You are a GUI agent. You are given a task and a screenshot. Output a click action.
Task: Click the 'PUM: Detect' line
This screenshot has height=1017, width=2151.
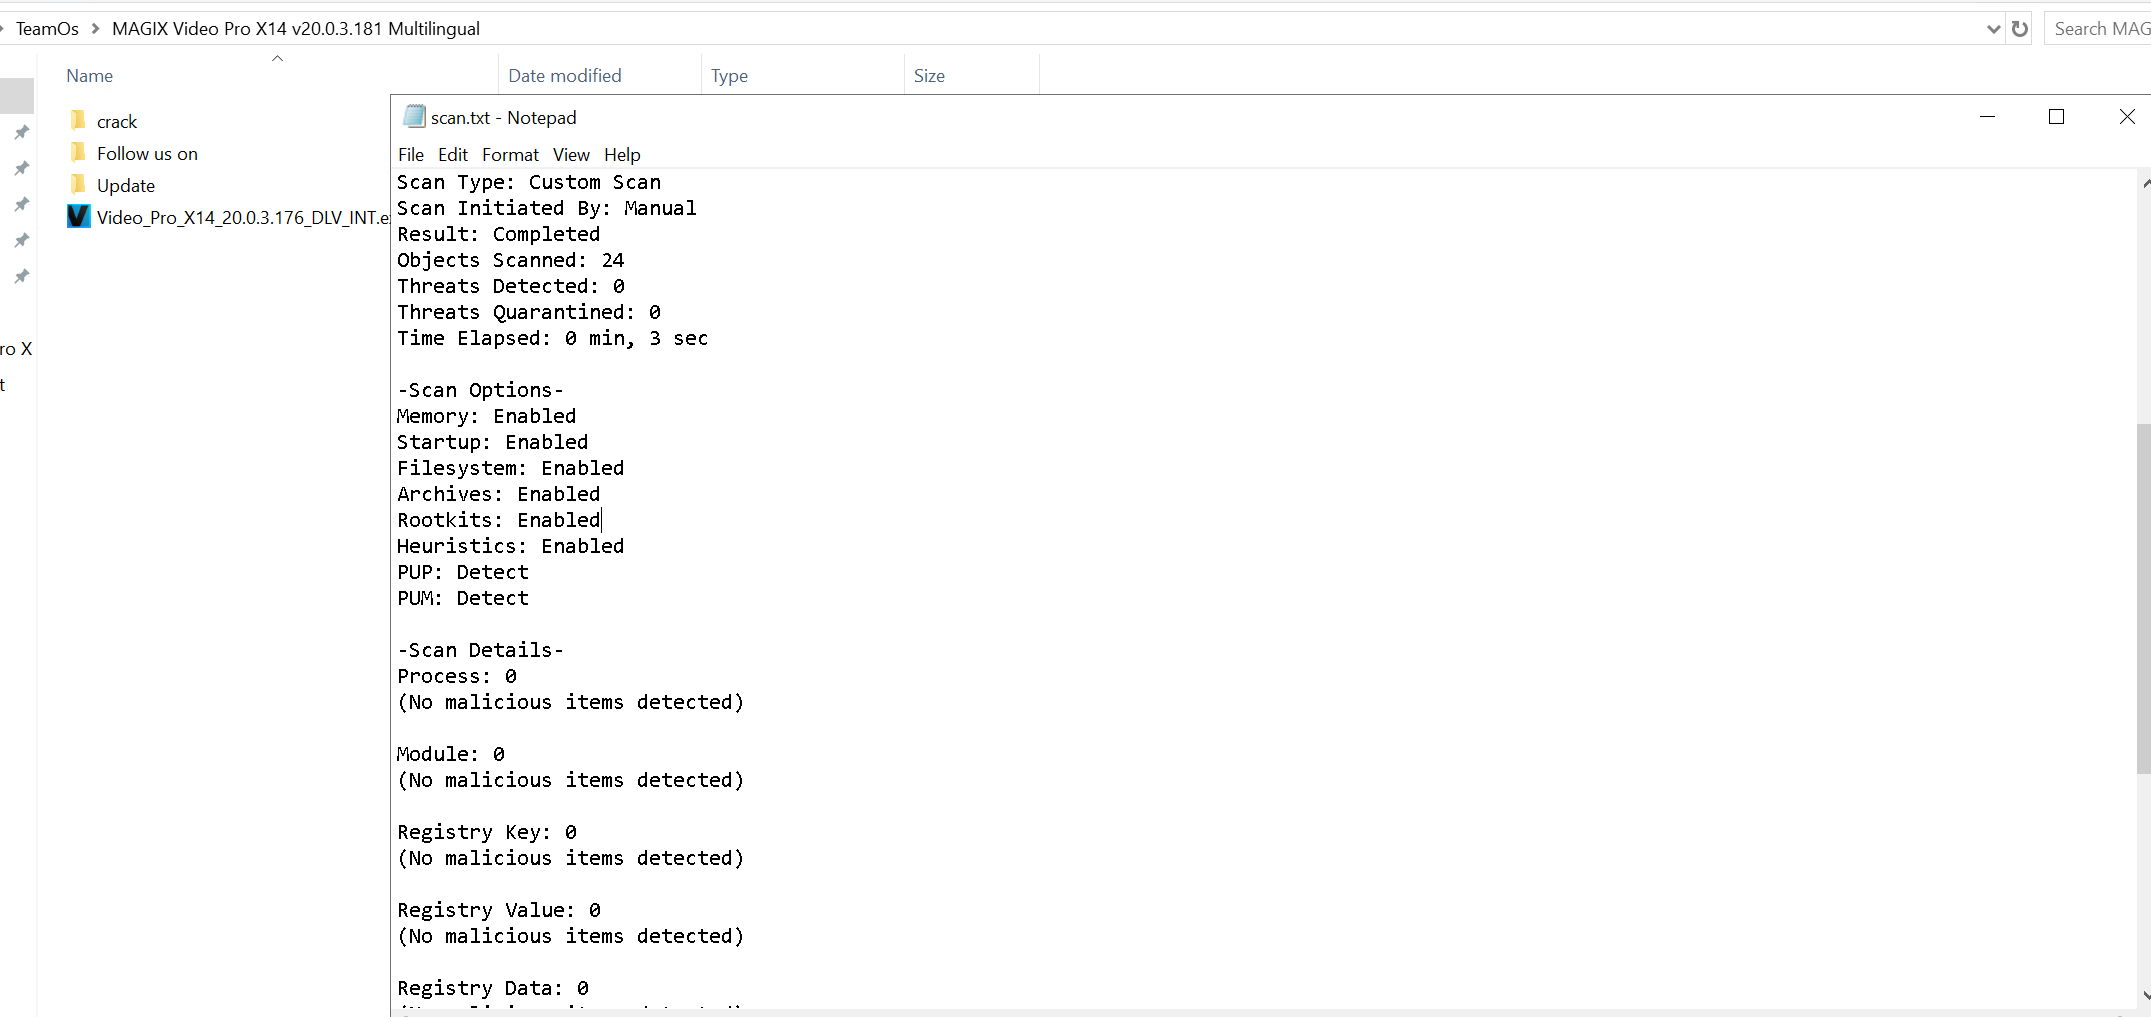point(463,598)
